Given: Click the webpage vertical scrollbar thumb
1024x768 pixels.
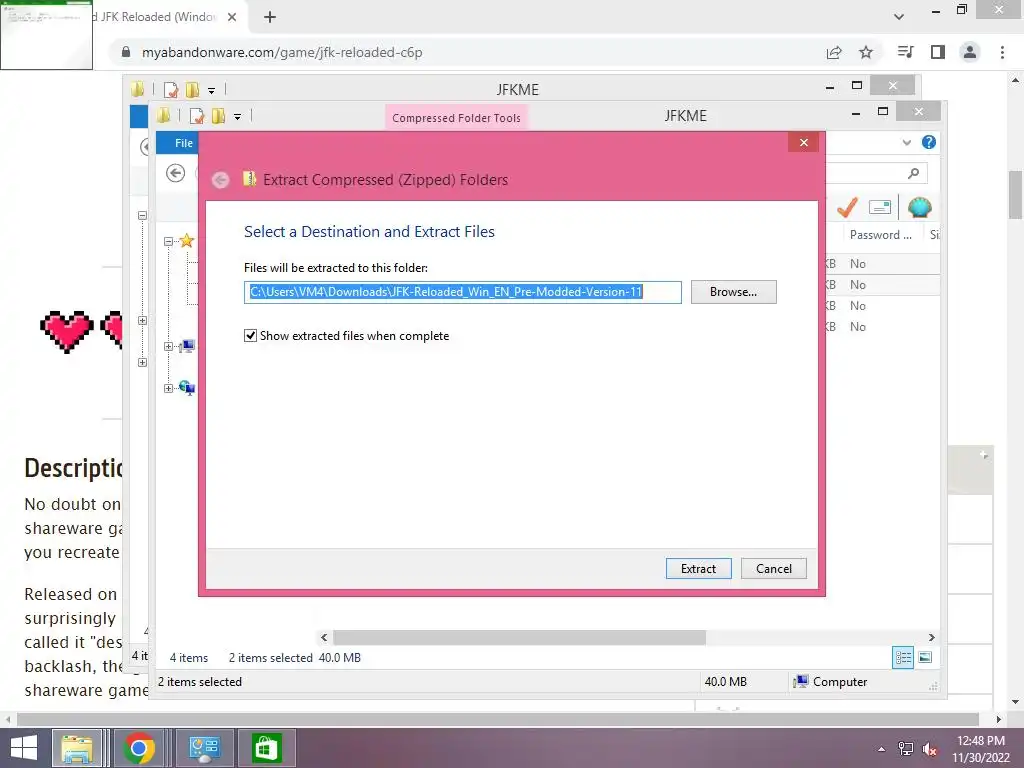Looking at the screenshot, I should [1016, 195].
